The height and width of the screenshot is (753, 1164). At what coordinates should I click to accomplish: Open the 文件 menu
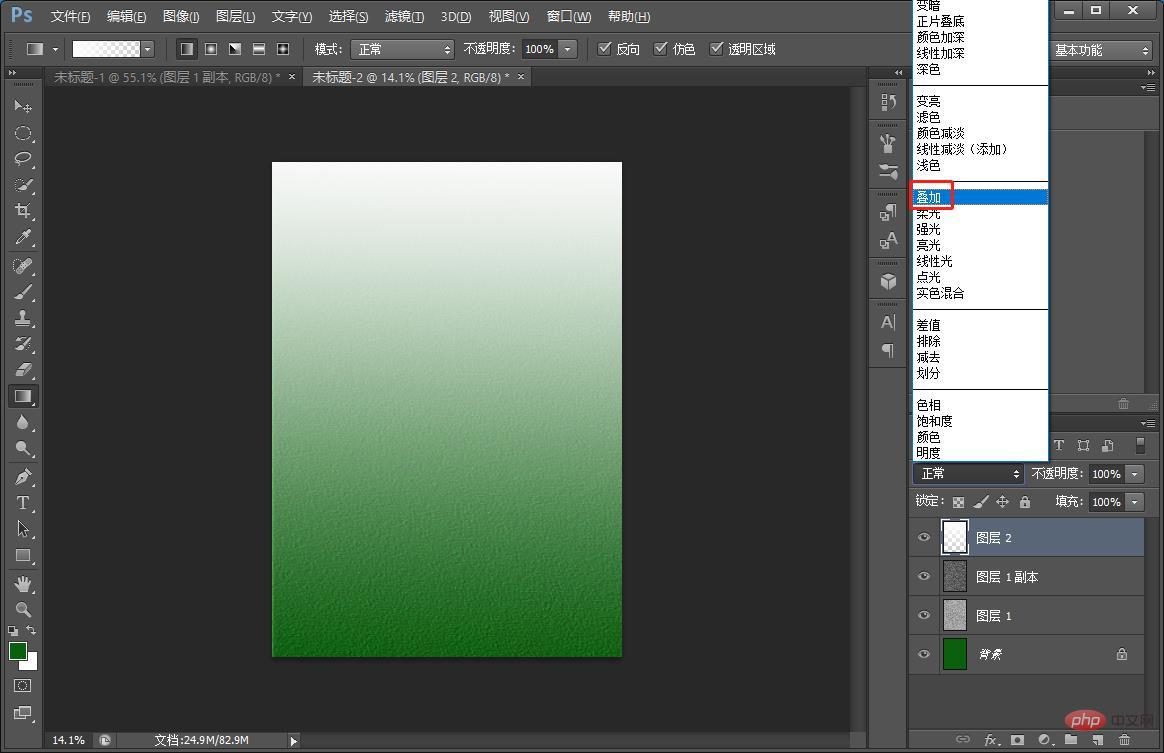71,16
